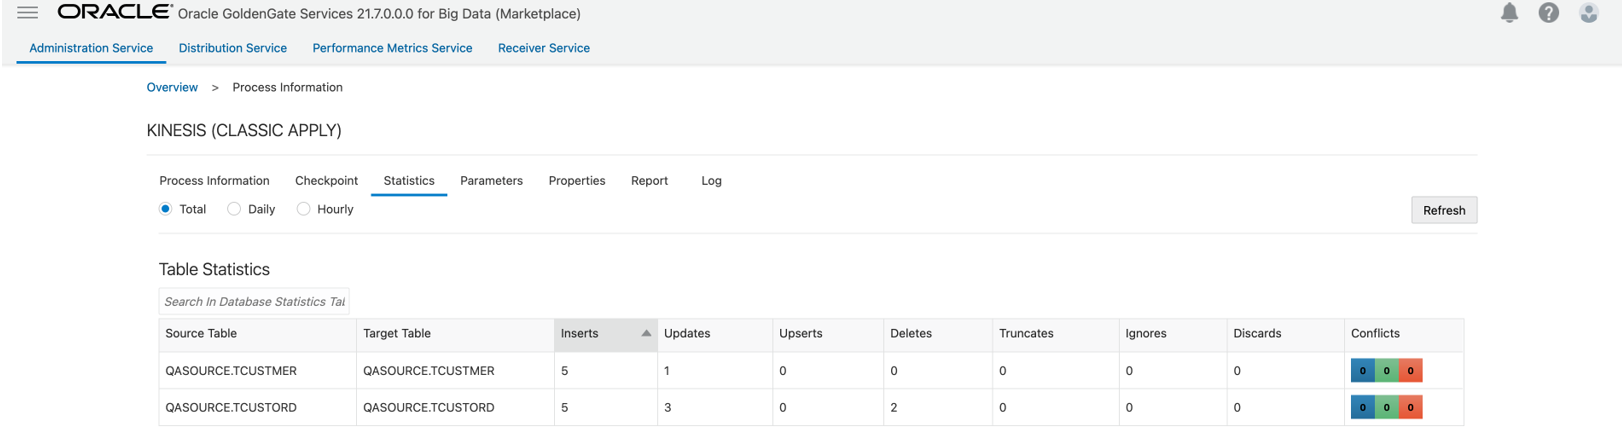Click the Discards column header
1622x428 pixels.
[x=1286, y=334]
